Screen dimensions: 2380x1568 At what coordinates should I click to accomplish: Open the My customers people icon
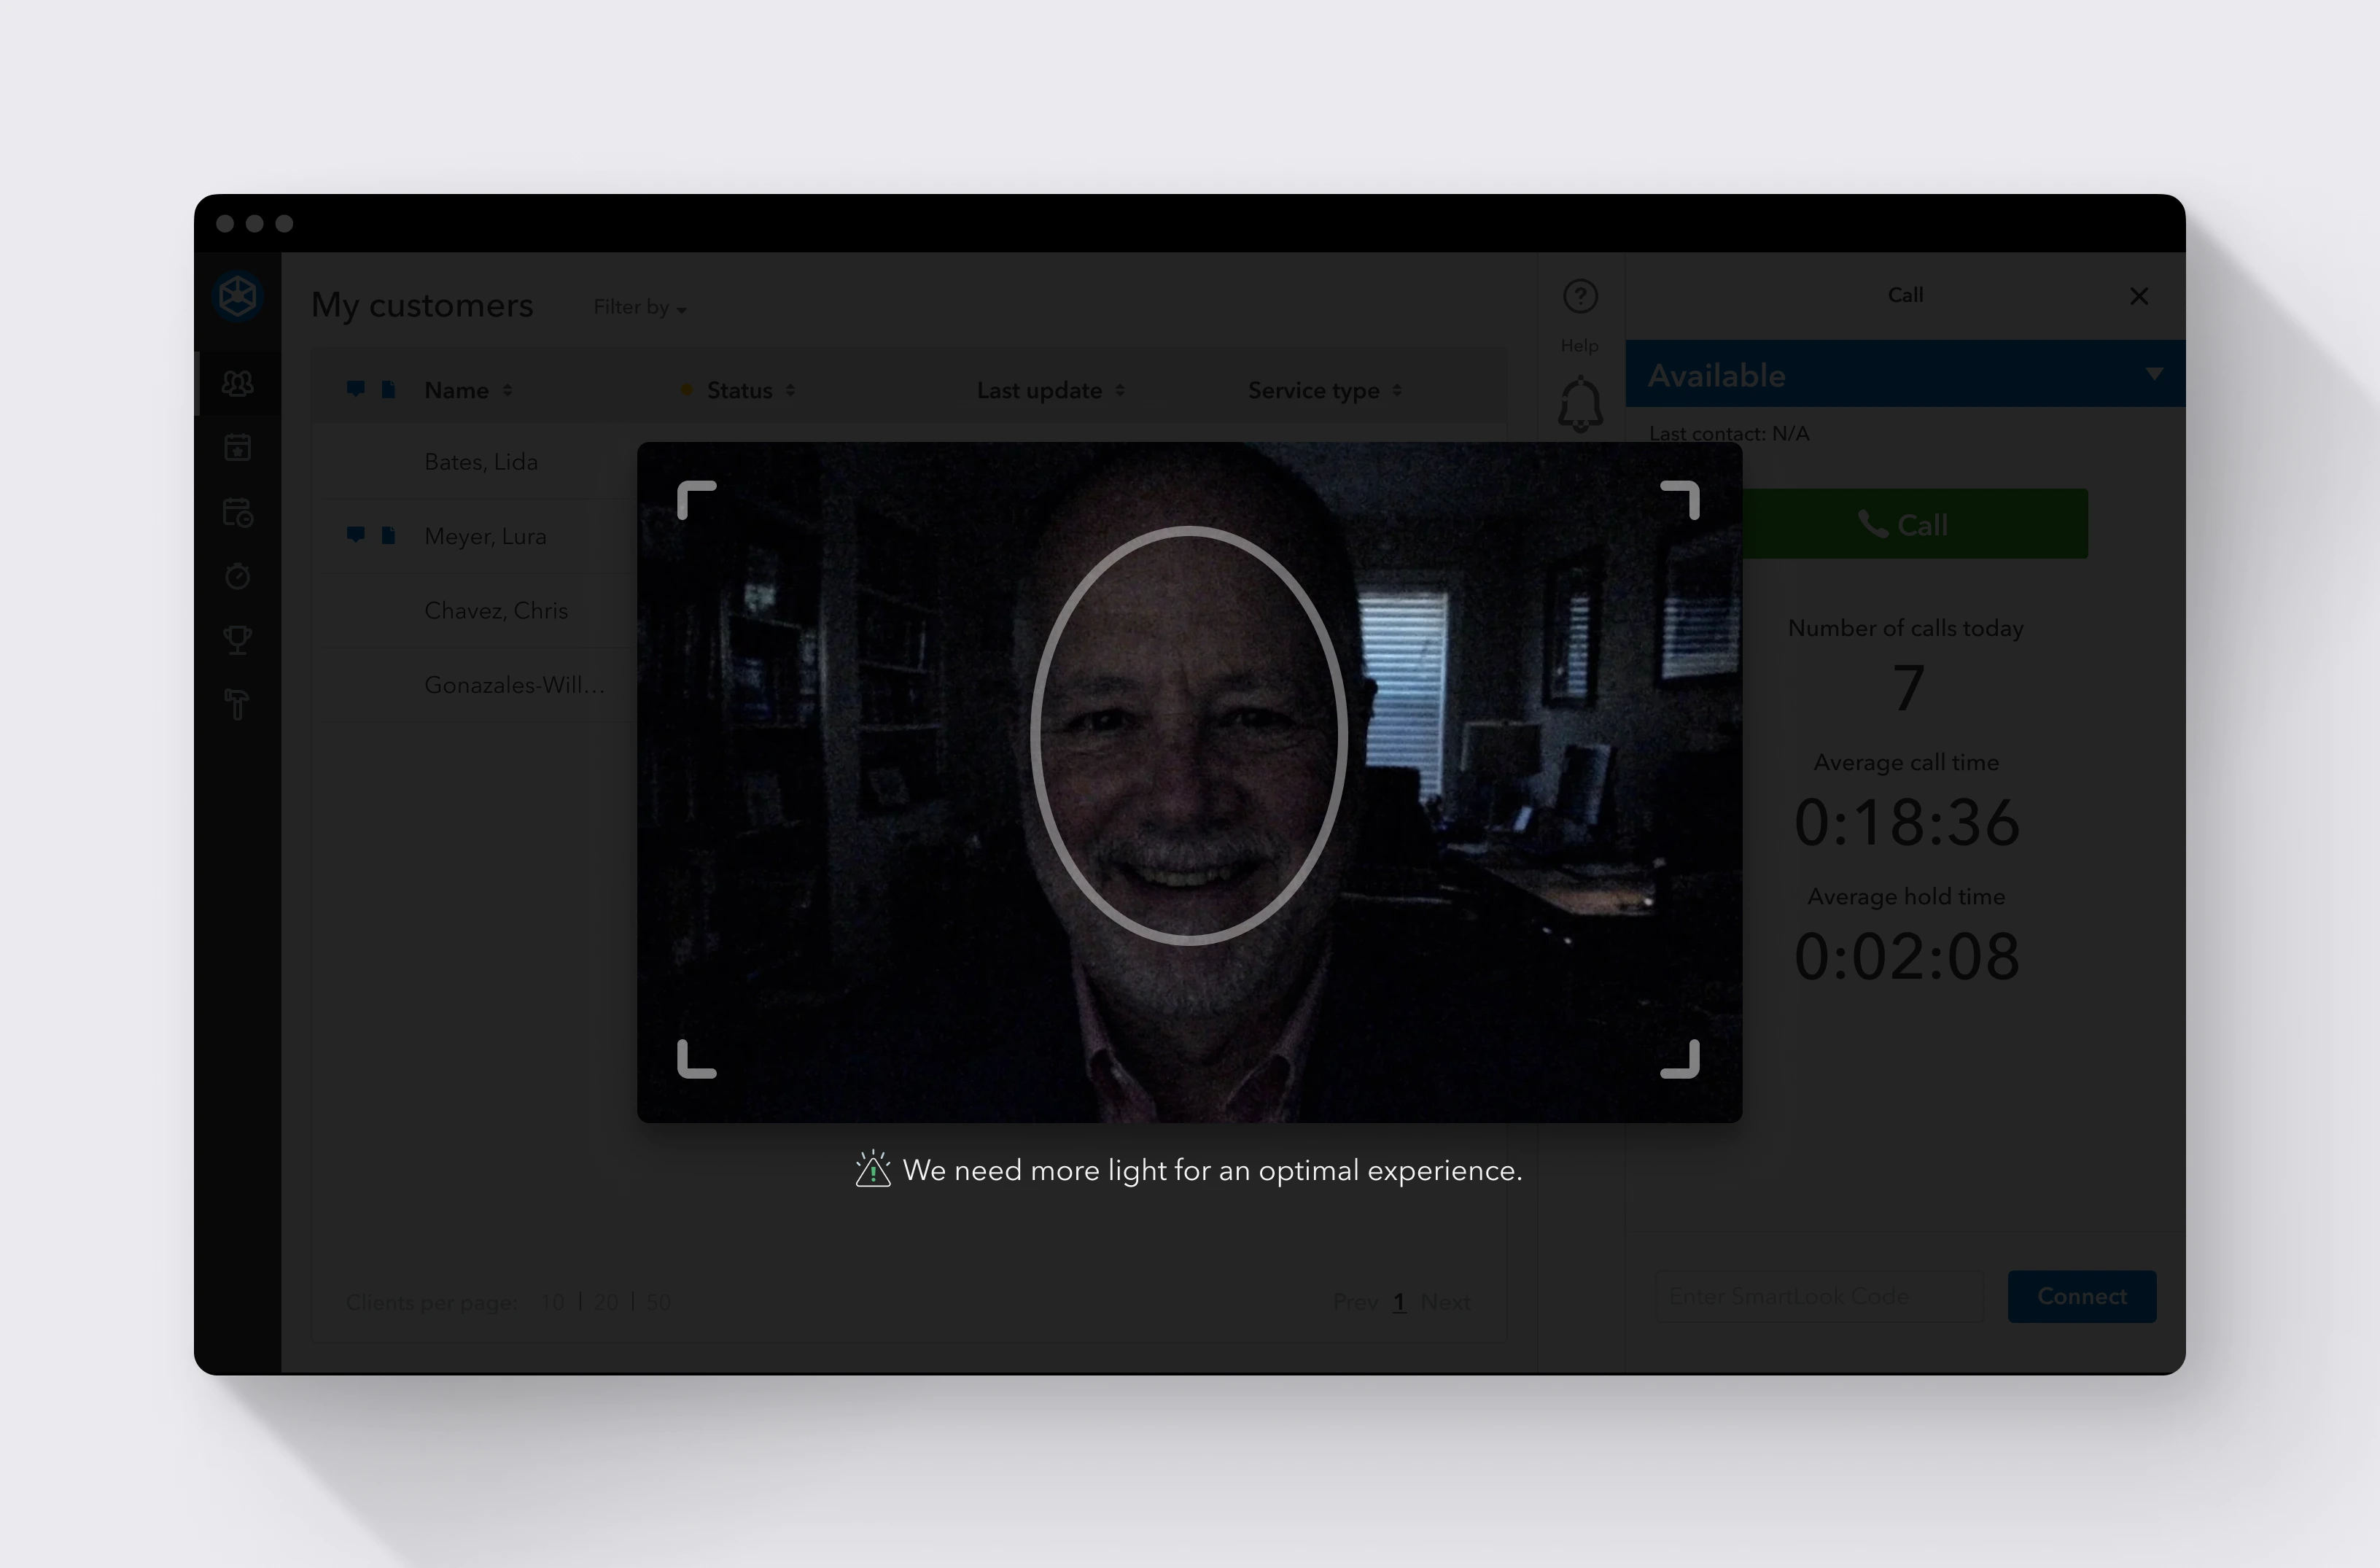(x=238, y=384)
